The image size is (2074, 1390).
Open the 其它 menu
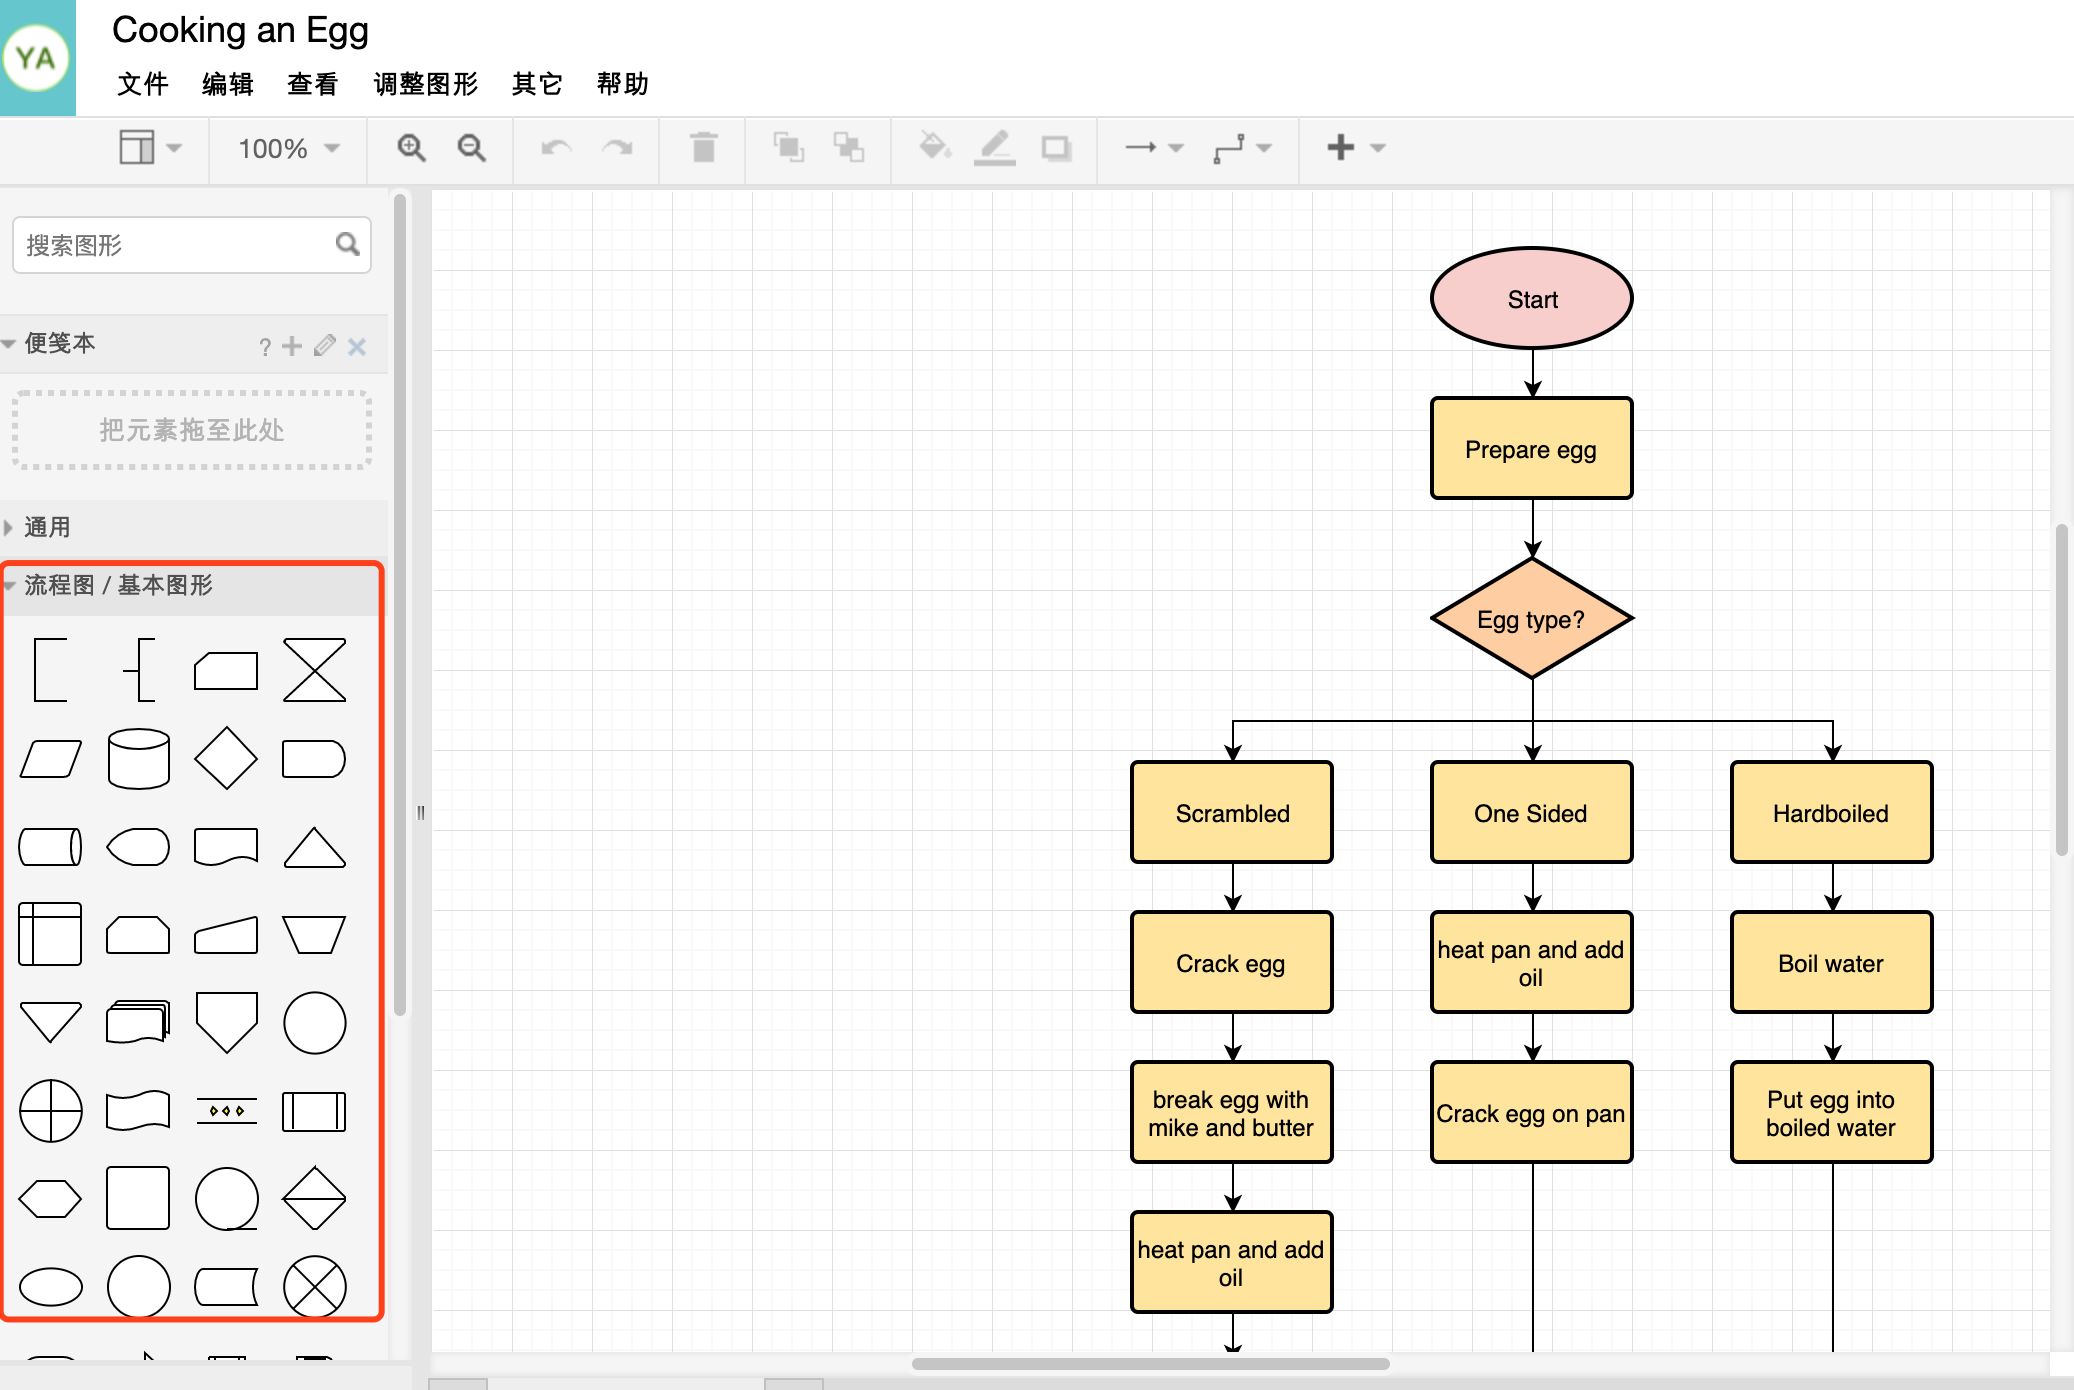pyautogui.click(x=537, y=84)
